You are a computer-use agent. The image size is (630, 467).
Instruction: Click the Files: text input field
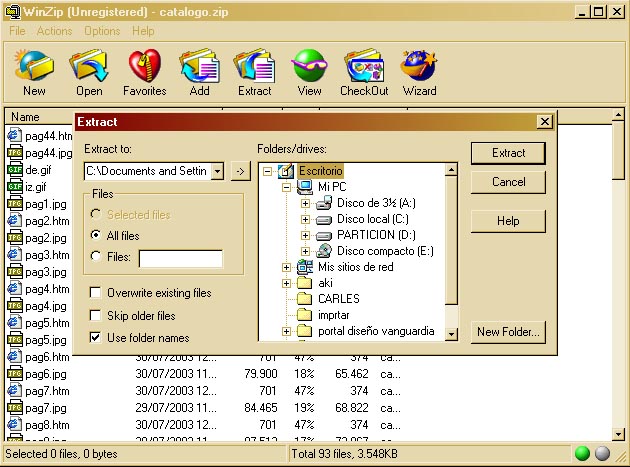180,258
